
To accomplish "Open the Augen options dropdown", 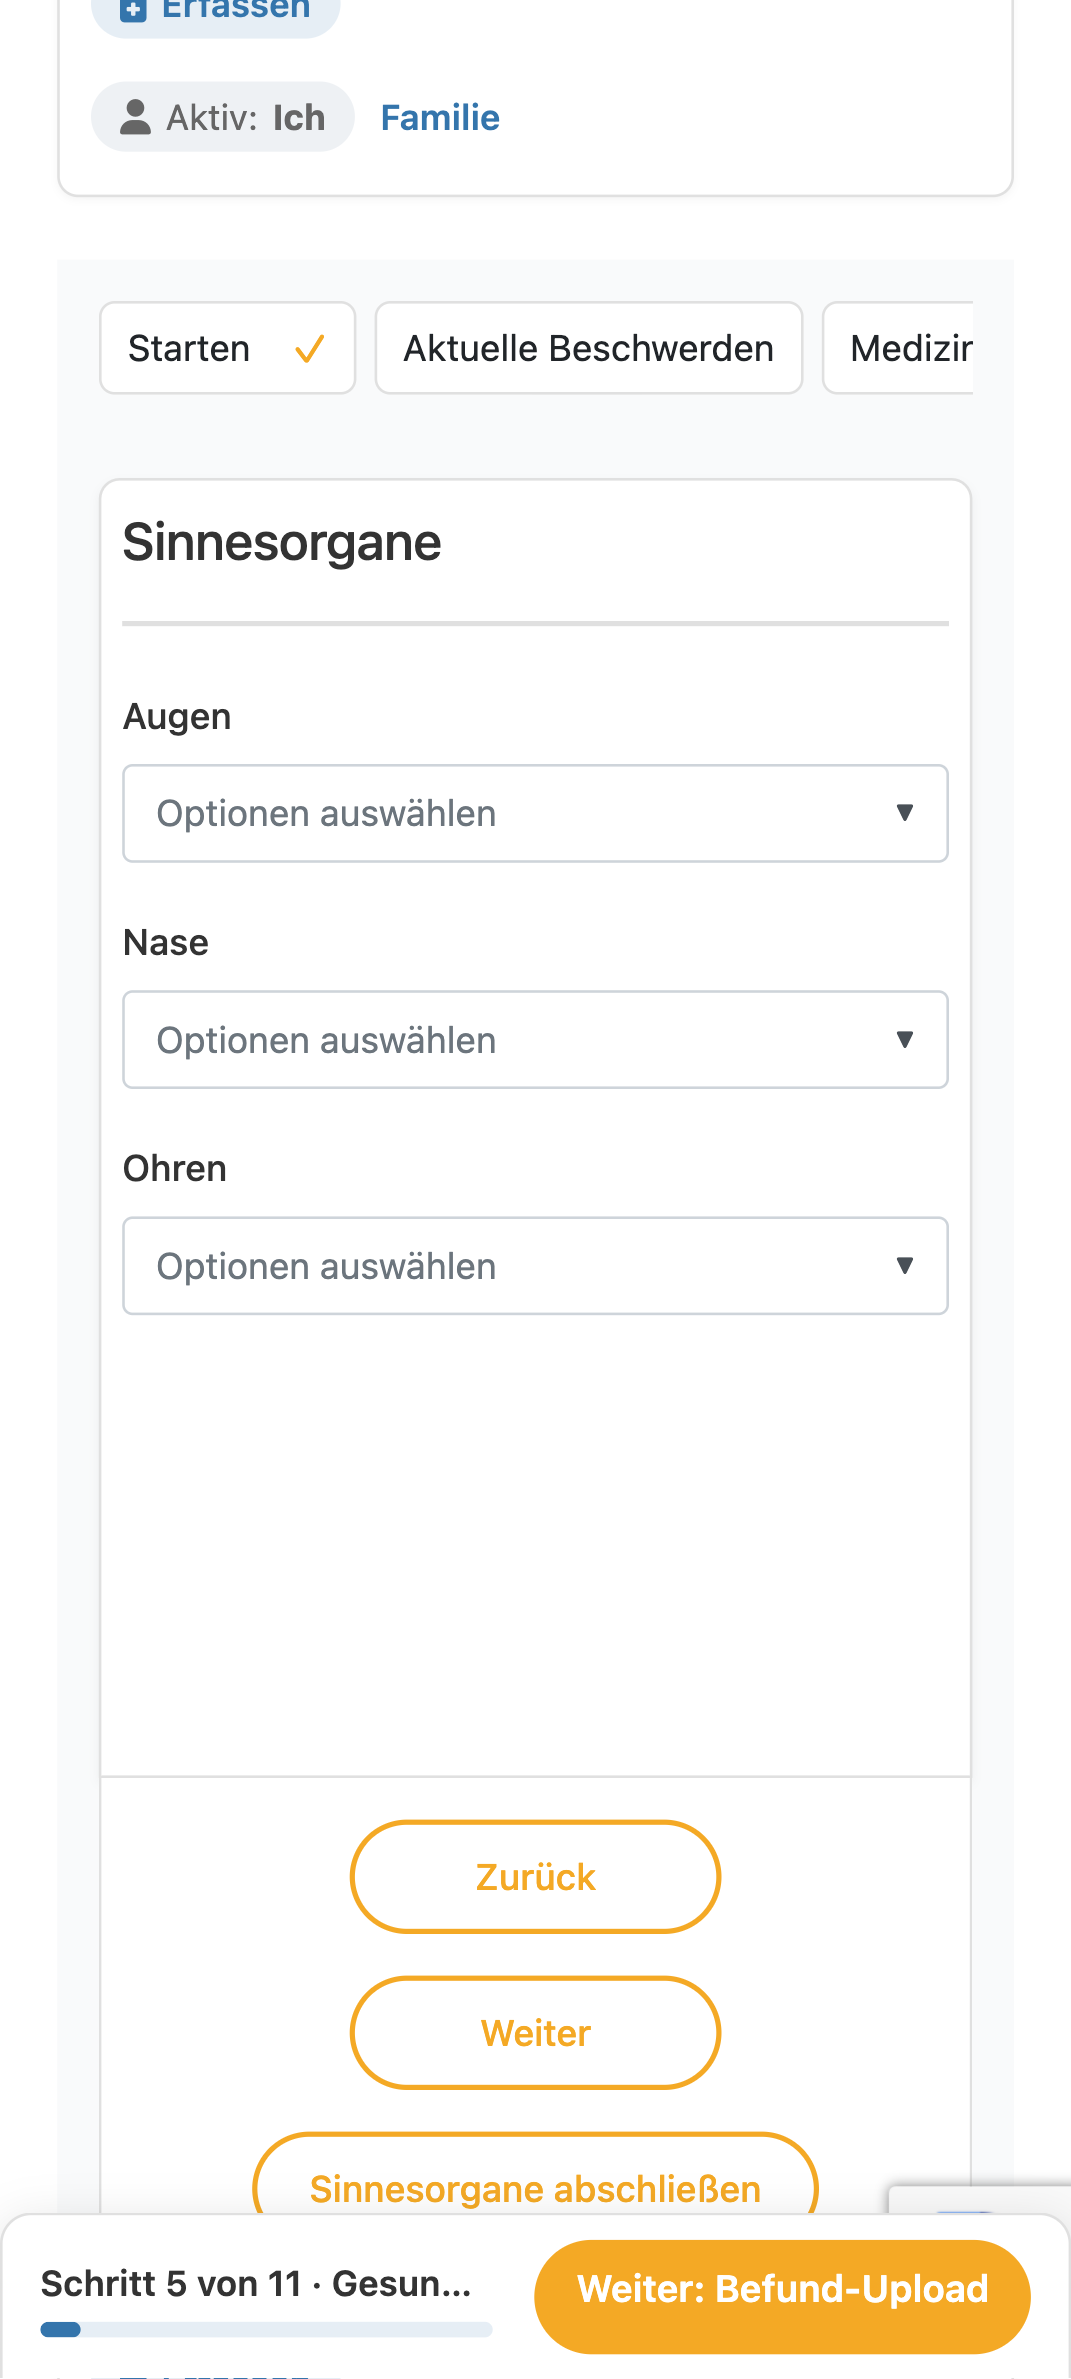I will pyautogui.click(x=535, y=813).
